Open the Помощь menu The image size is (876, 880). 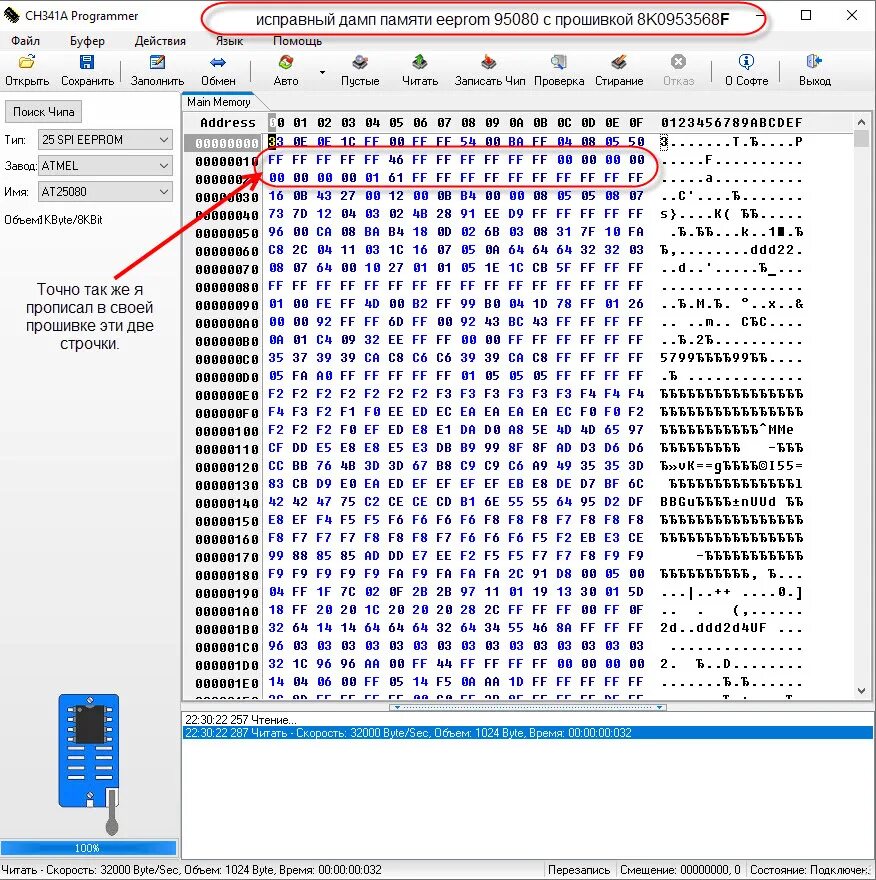(297, 41)
